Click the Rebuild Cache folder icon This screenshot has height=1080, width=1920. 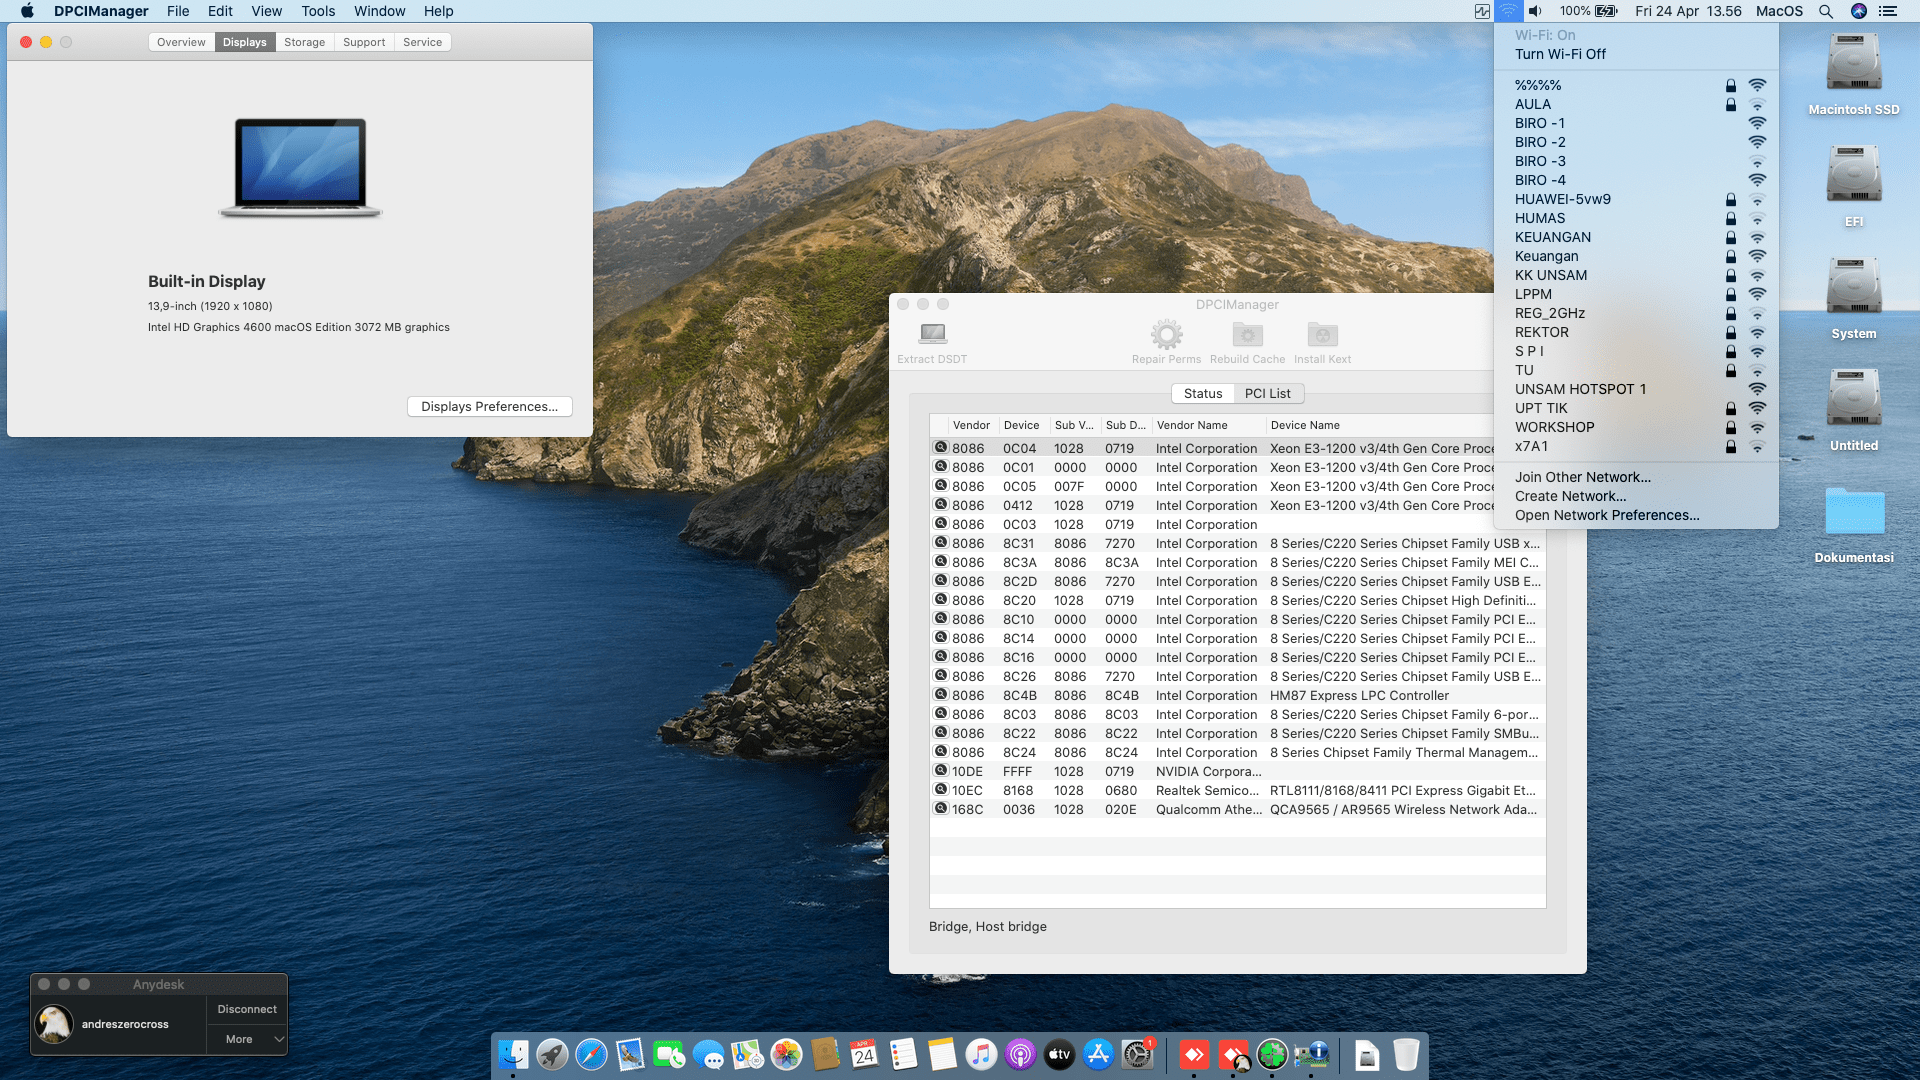pos(1247,334)
